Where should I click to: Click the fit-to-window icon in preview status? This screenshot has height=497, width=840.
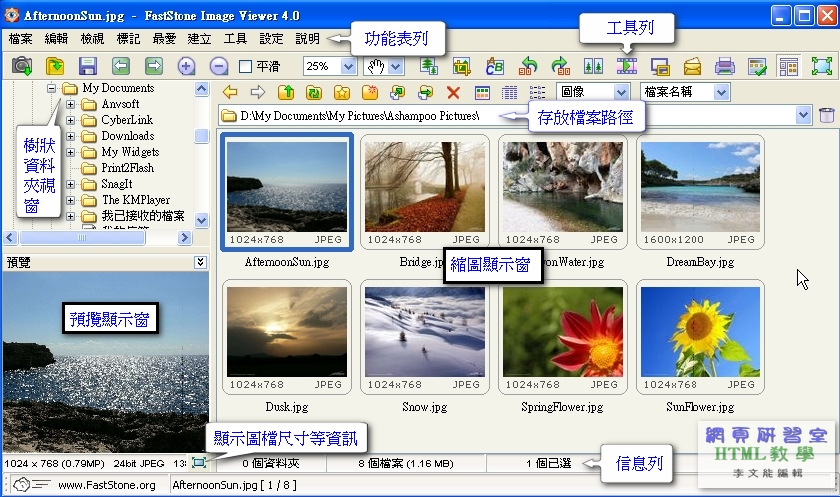(x=199, y=462)
